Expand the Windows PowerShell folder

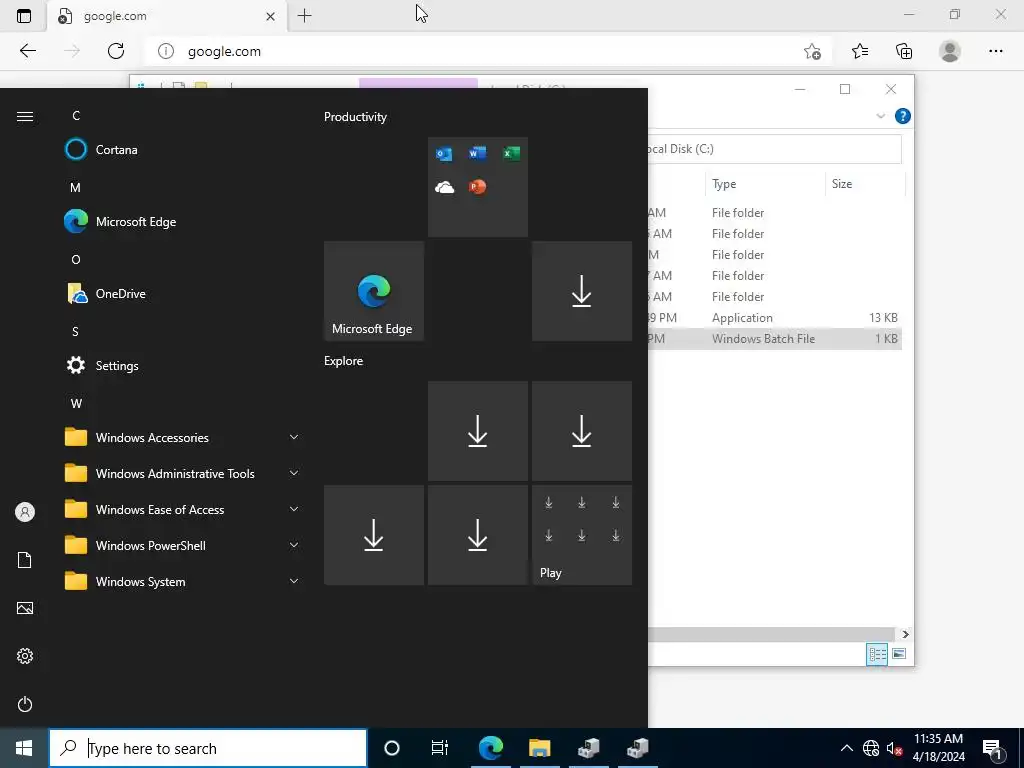pyautogui.click(x=183, y=545)
